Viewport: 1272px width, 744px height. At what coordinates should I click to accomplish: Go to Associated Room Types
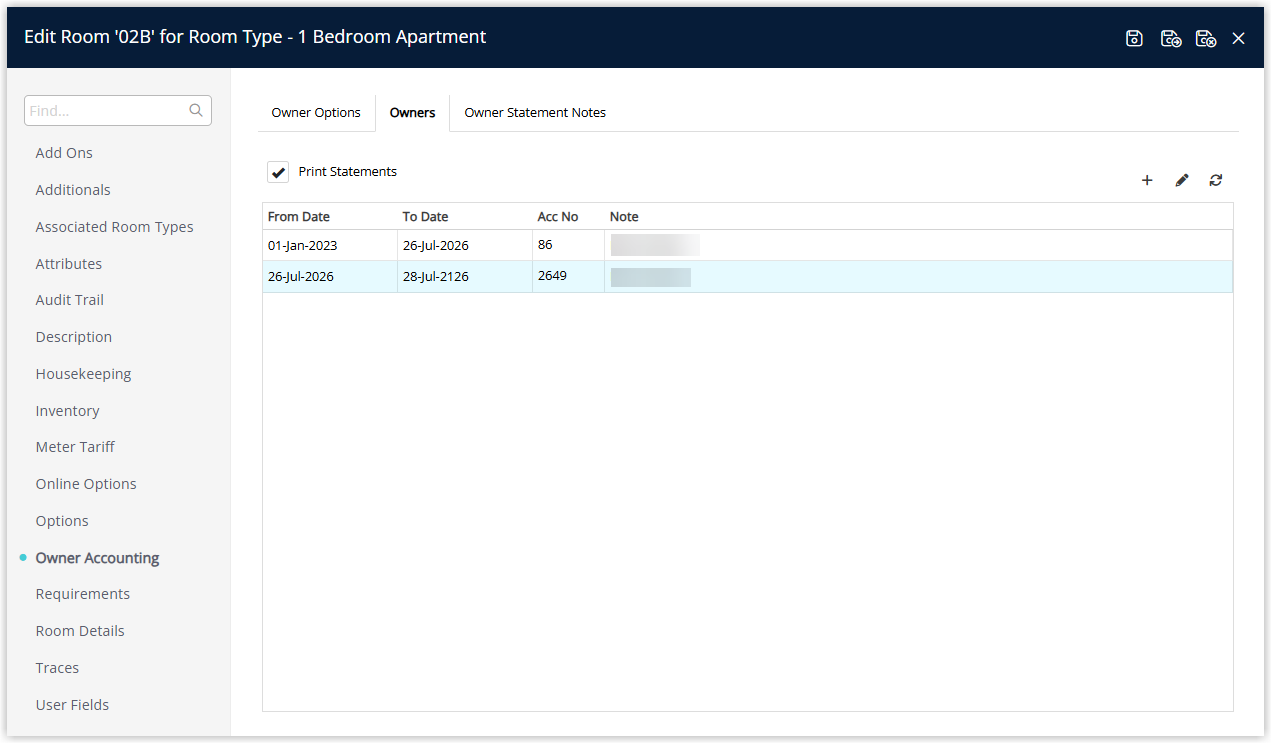tap(115, 227)
